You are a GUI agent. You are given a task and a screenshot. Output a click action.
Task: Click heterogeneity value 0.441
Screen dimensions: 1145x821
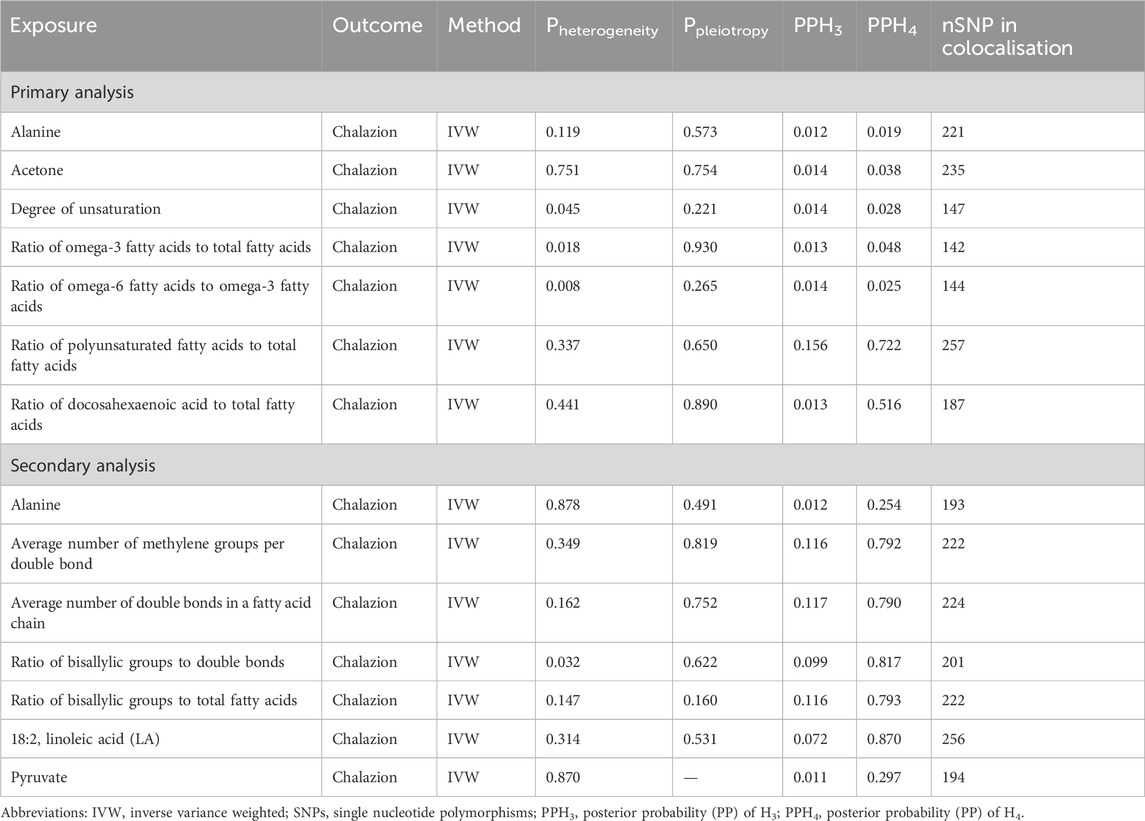[563, 405]
